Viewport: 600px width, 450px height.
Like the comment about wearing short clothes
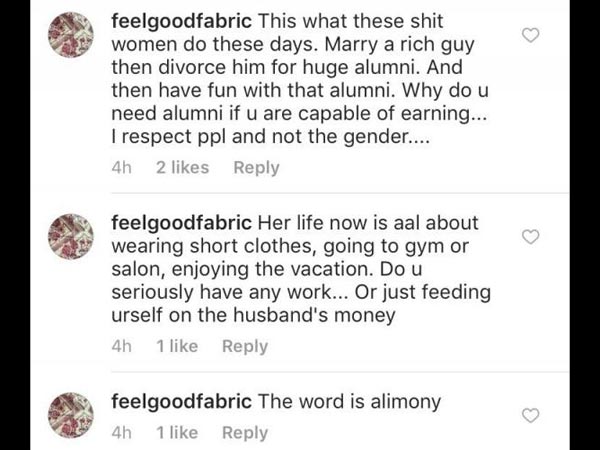click(532, 237)
